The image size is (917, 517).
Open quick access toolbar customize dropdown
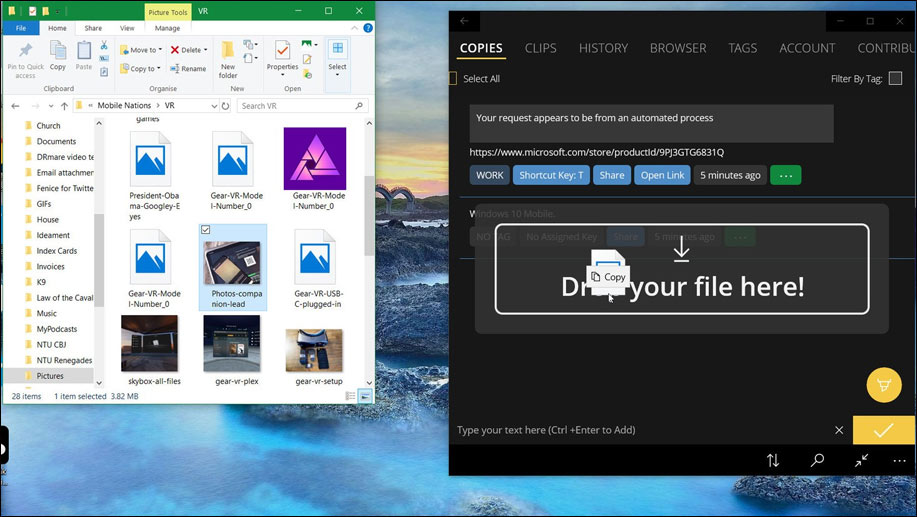(x=58, y=11)
